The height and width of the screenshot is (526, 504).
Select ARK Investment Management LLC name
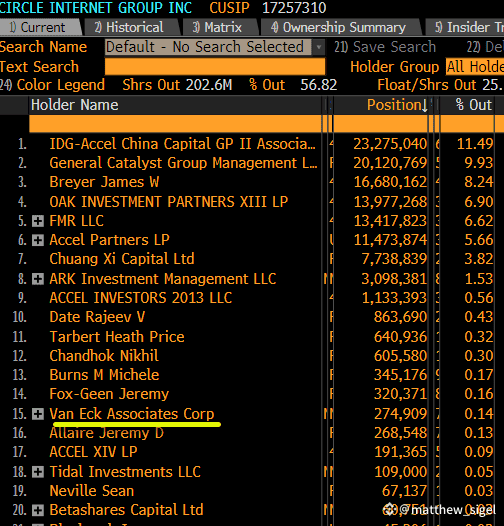pos(162,279)
